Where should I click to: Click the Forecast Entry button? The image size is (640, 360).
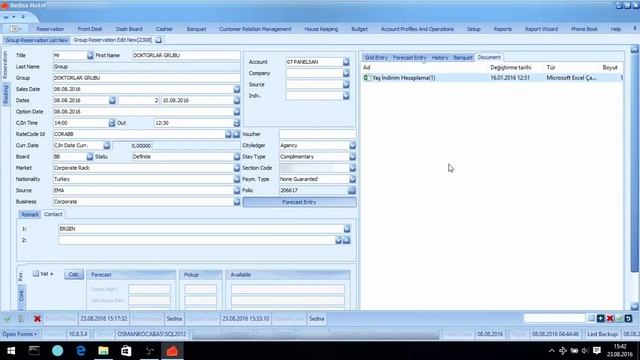pyautogui.click(x=299, y=202)
